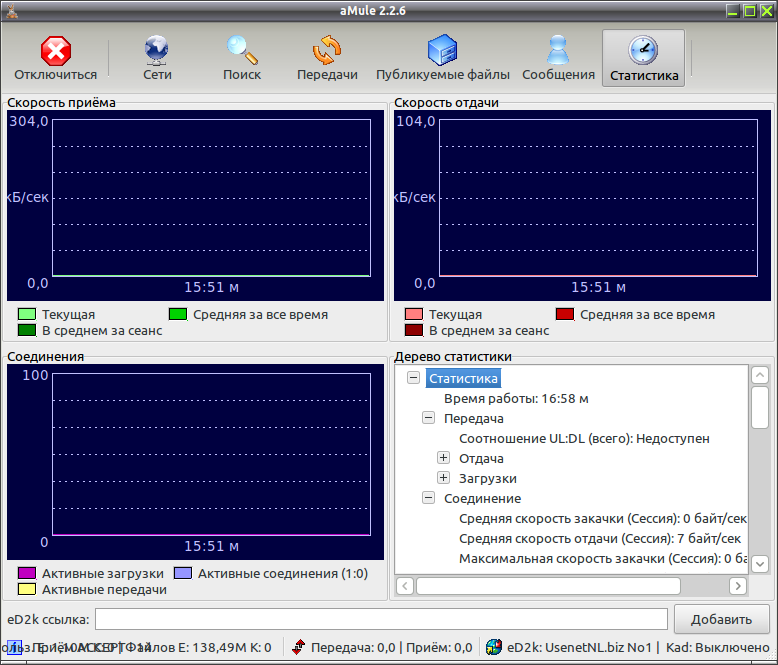This screenshot has width=778, height=665.
Task: Click download Средняя за все время swatch
Action: pyautogui.click(x=178, y=314)
